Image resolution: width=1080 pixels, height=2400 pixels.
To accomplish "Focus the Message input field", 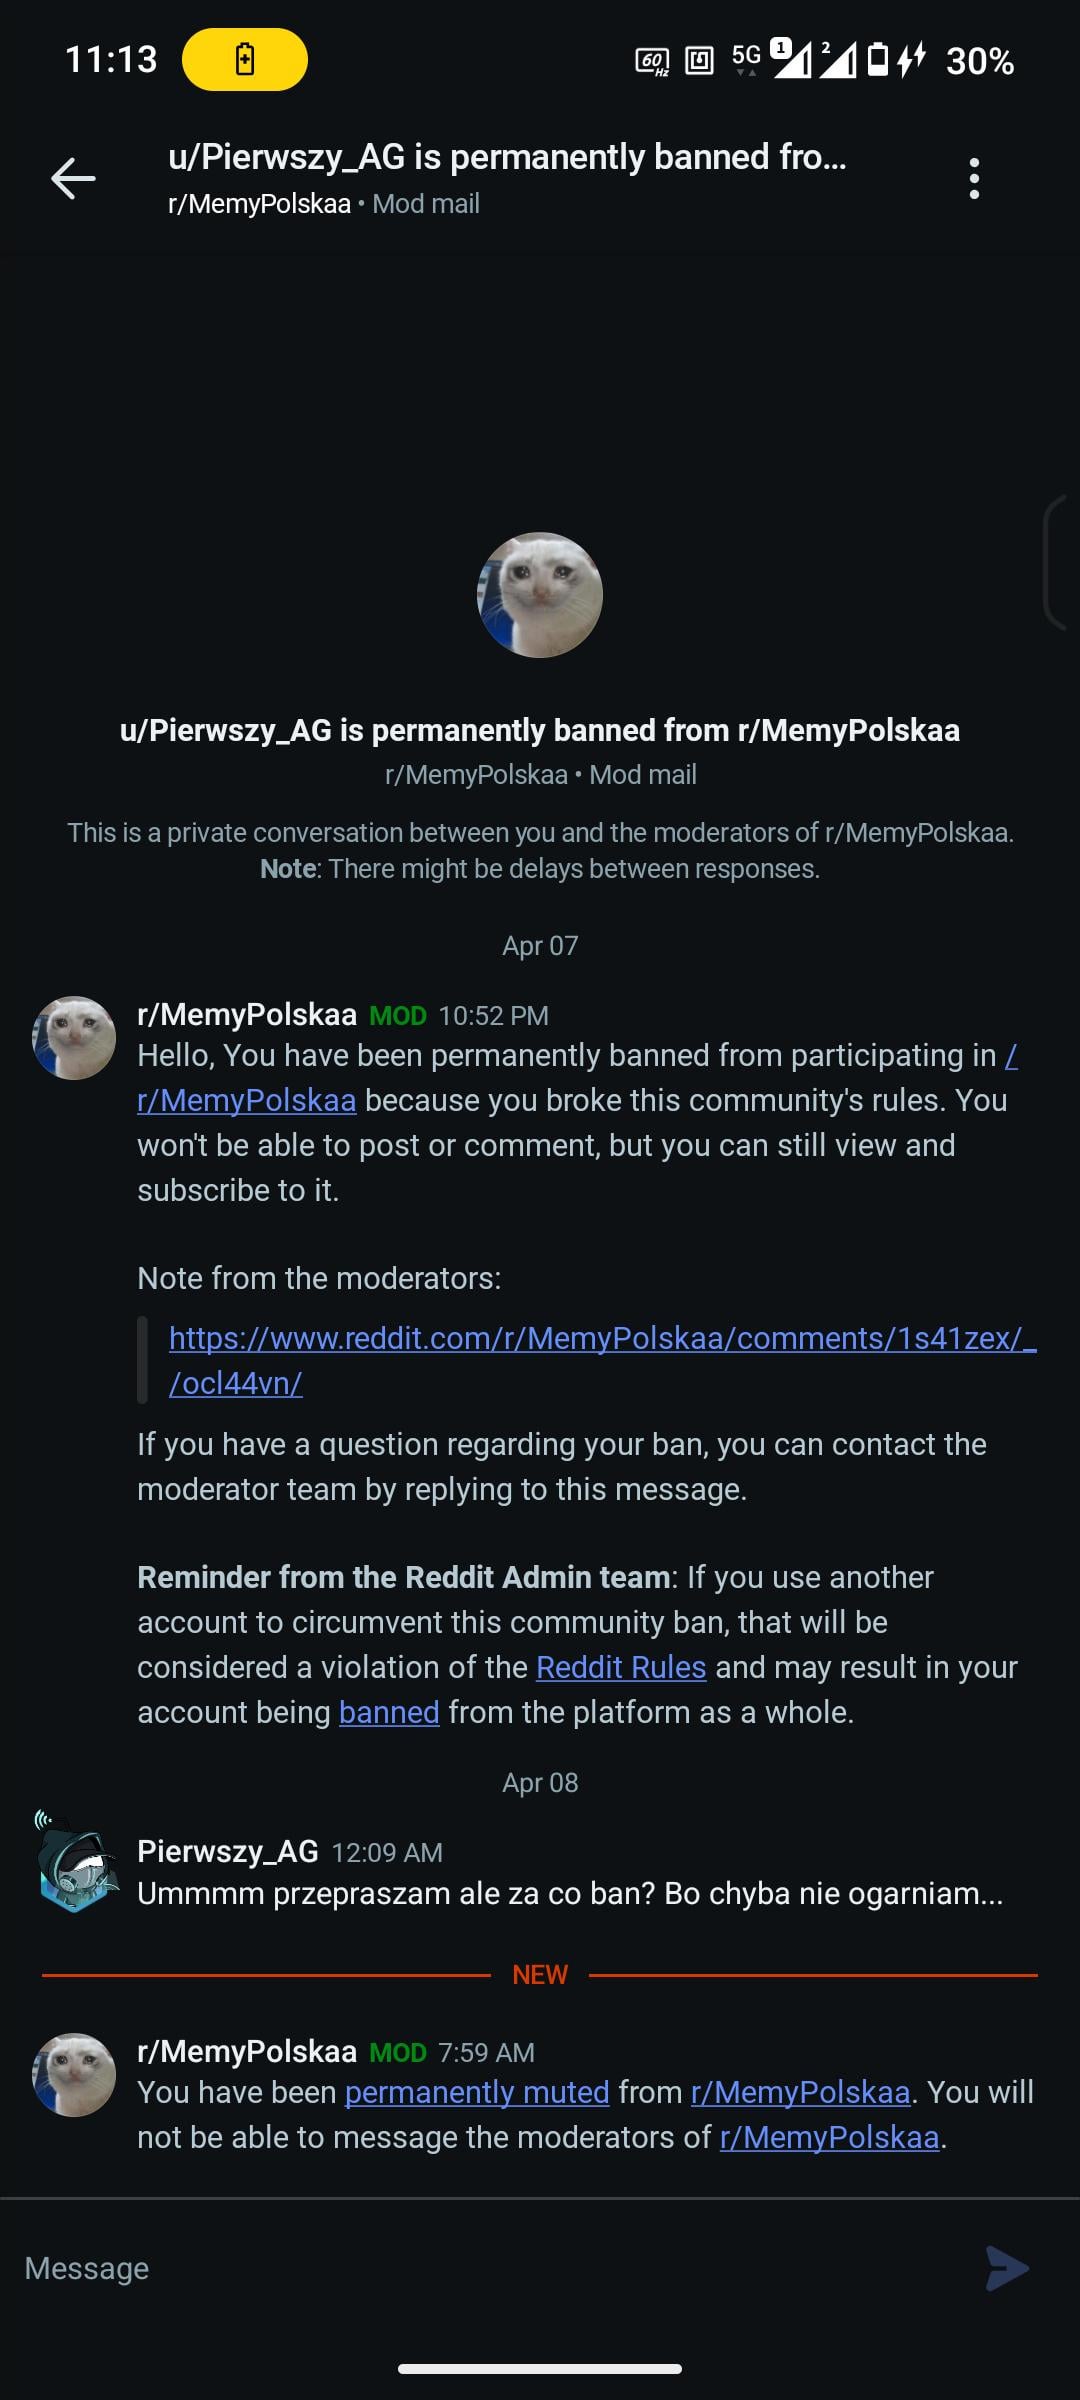I will (x=480, y=2268).
